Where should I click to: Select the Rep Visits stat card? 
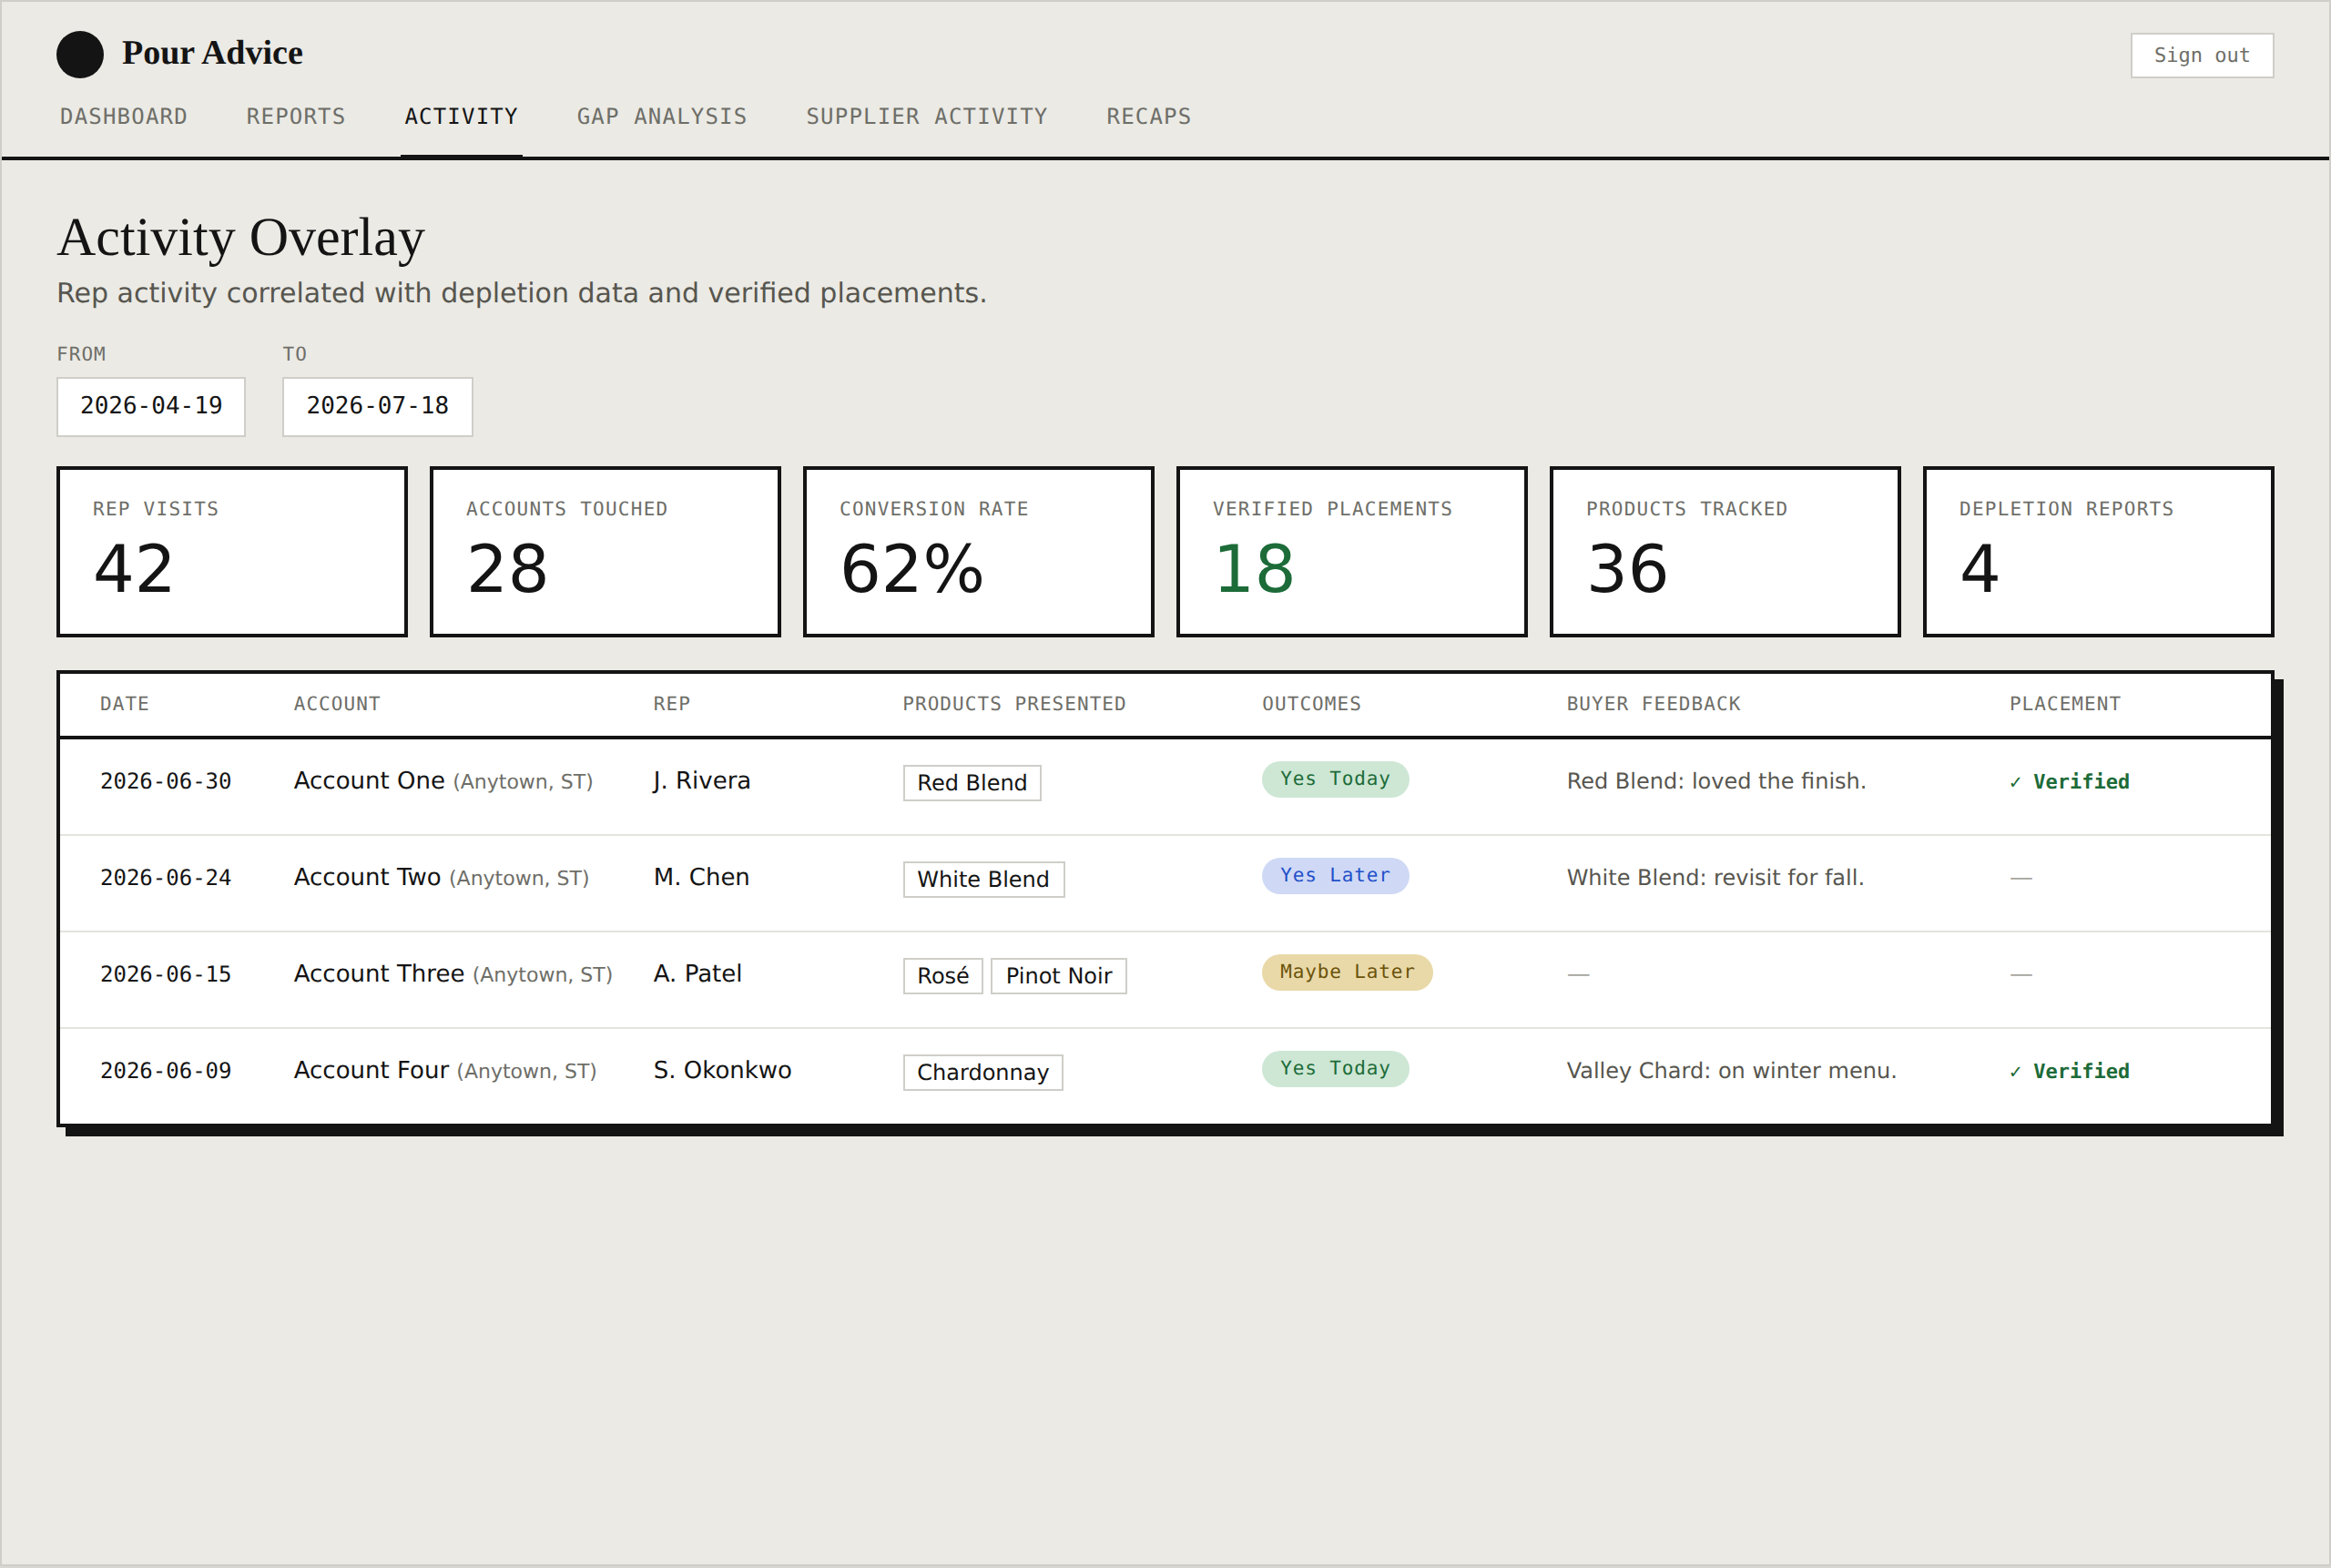coord(232,551)
